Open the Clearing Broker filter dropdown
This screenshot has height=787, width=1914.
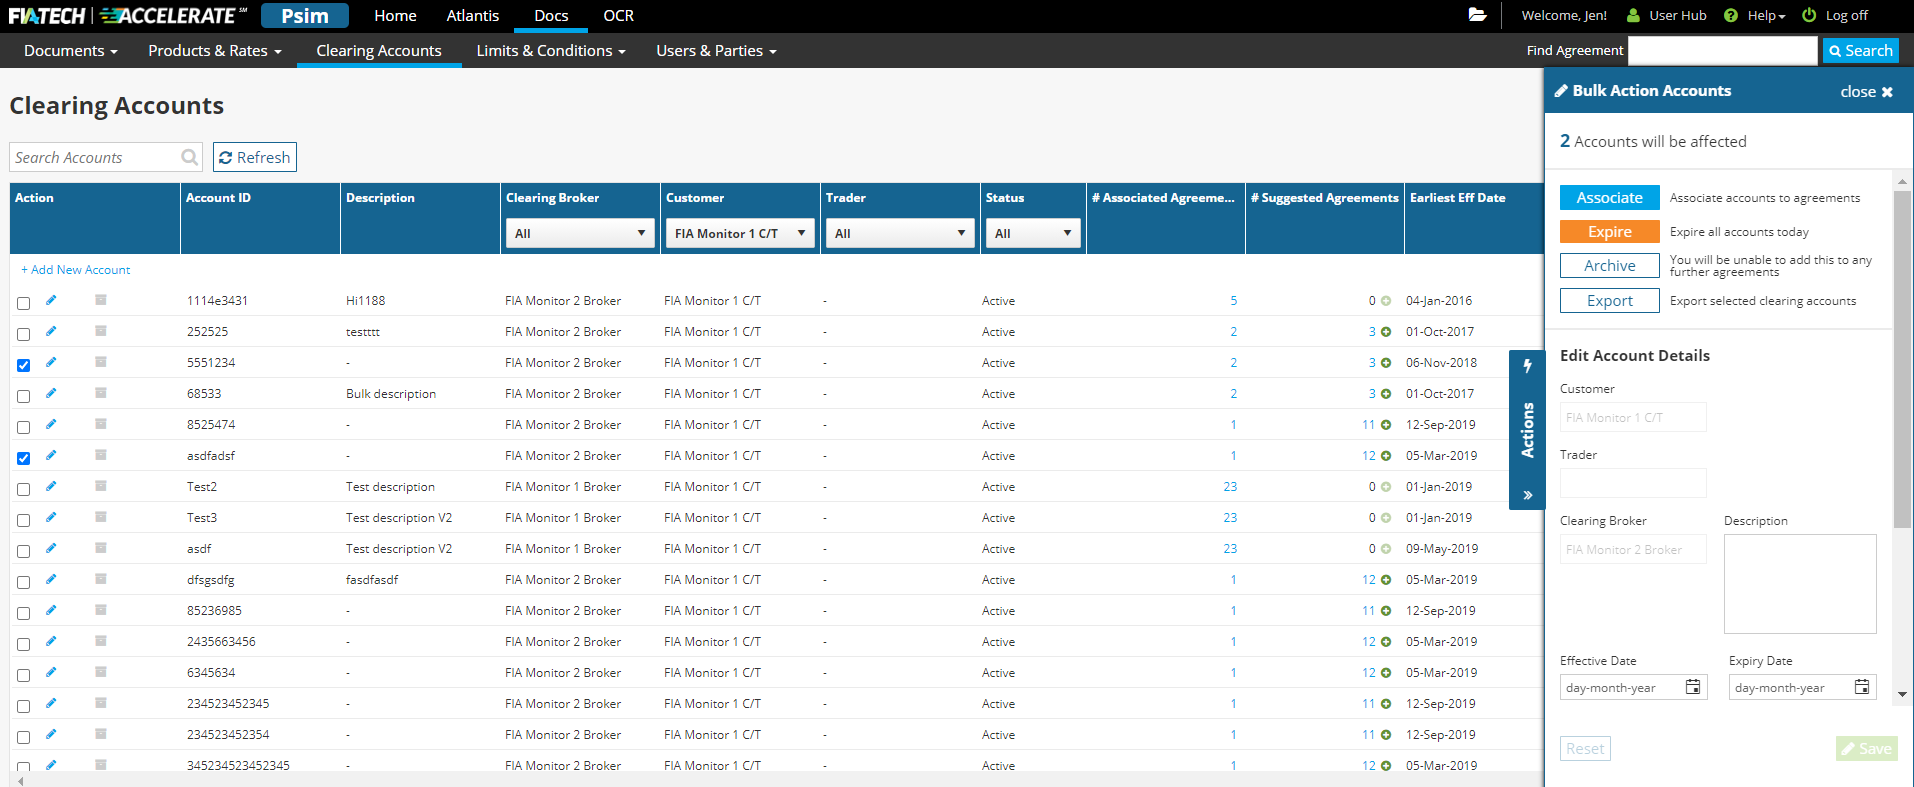(x=580, y=233)
